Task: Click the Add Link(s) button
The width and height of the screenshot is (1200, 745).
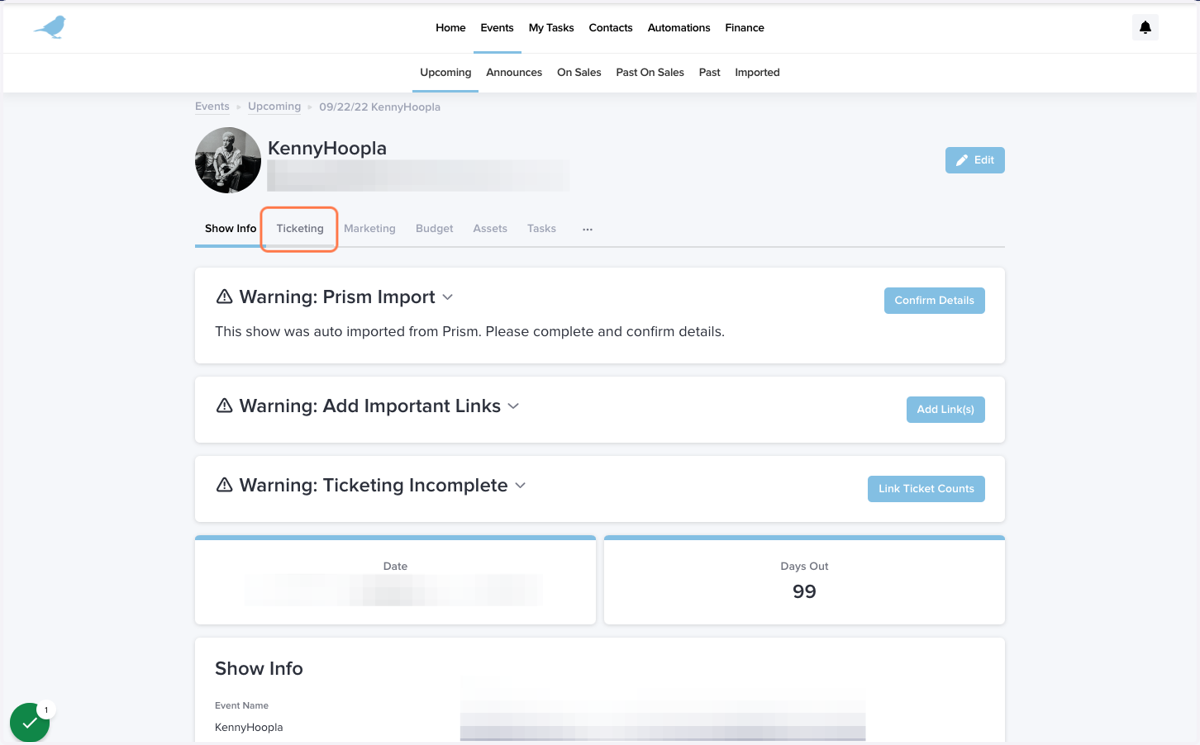Action: (945, 409)
